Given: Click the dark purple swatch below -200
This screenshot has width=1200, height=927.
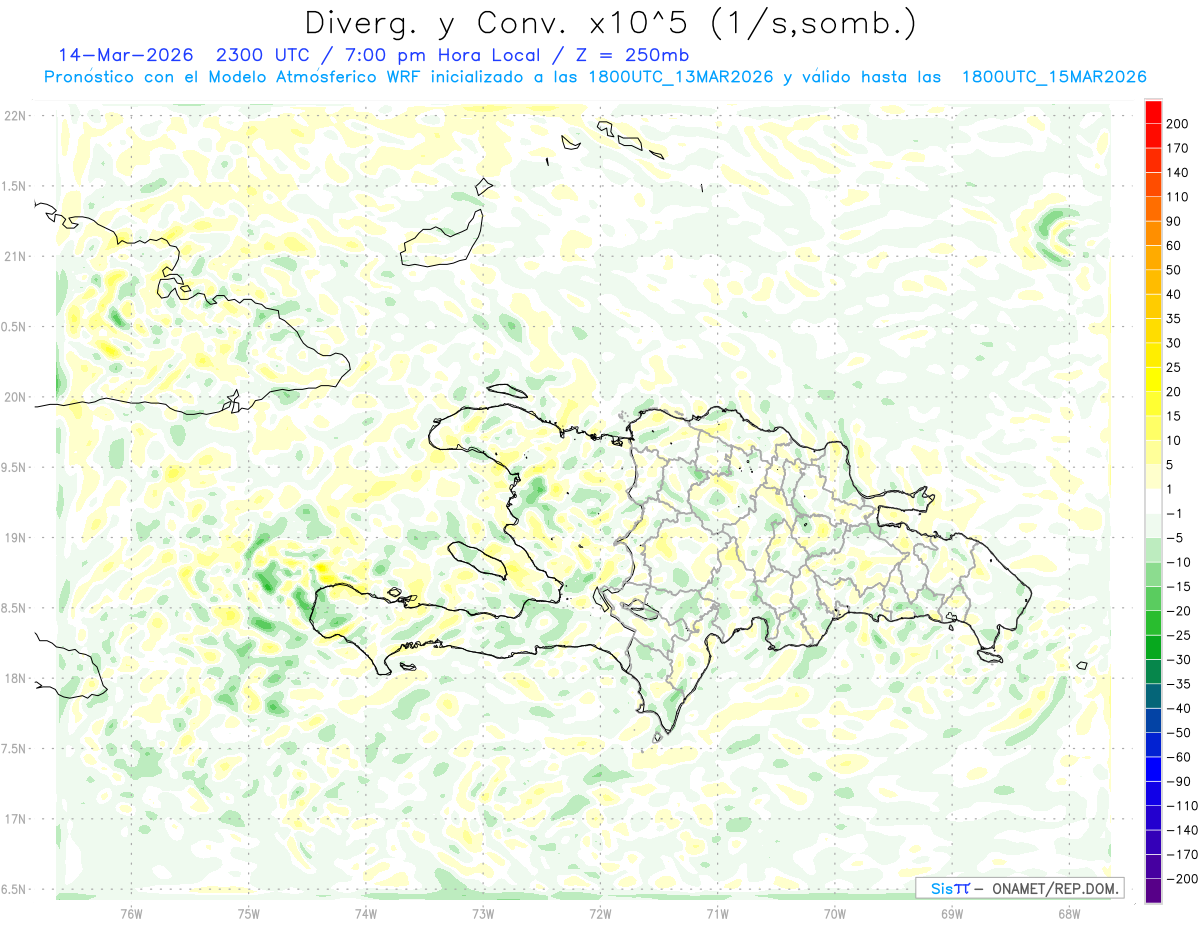Looking at the screenshot, I should click(x=1154, y=891).
